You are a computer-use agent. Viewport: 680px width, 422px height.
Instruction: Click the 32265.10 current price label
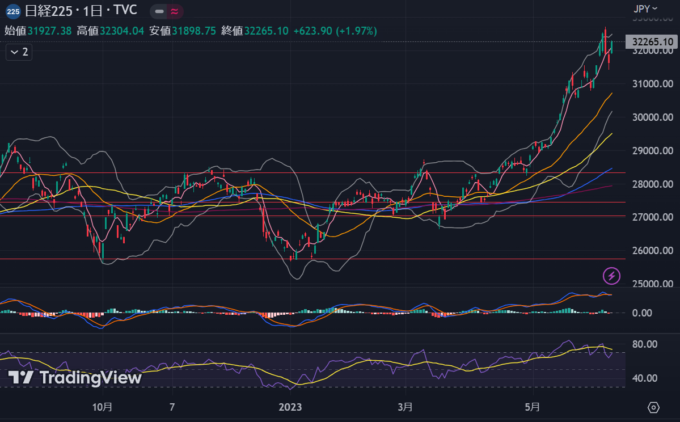(650, 42)
